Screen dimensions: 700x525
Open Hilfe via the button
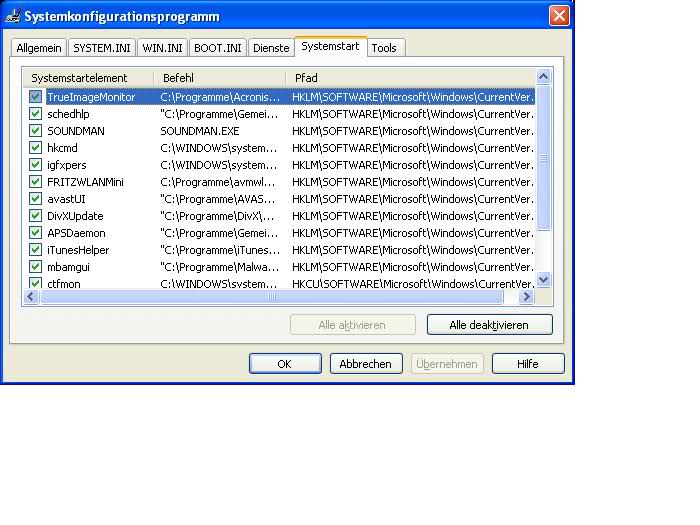528,364
